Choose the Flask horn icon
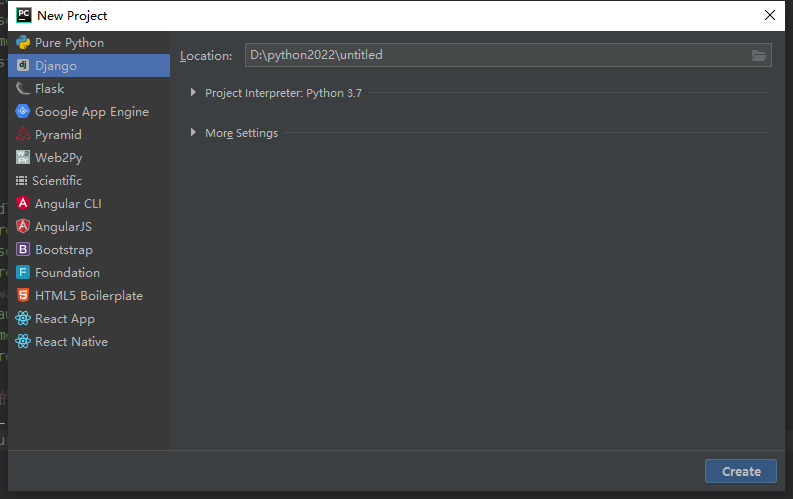 23,88
